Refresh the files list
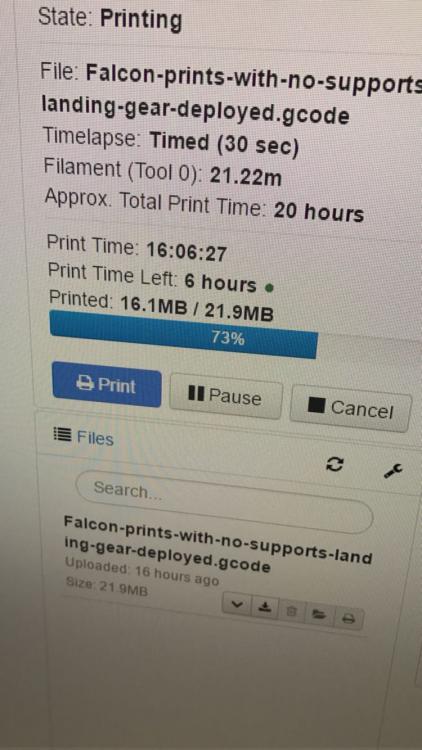This screenshot has width=422, height=750. pos(334,464)
